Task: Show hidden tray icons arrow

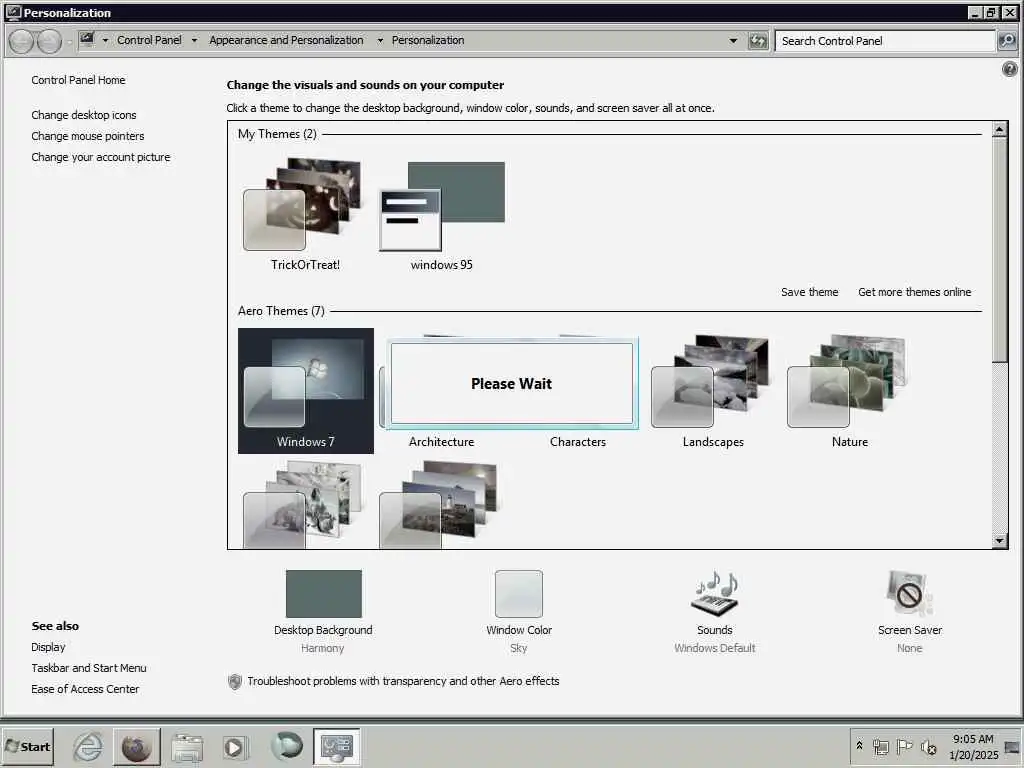Action: coord(859,746)
